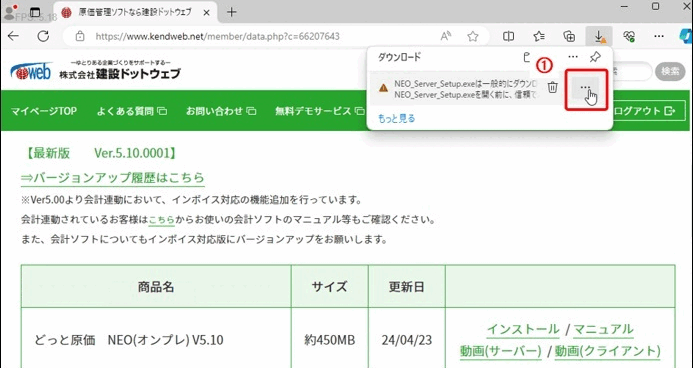693x368 pixels.
Task: Open the split screen icon
Action: 508,36
